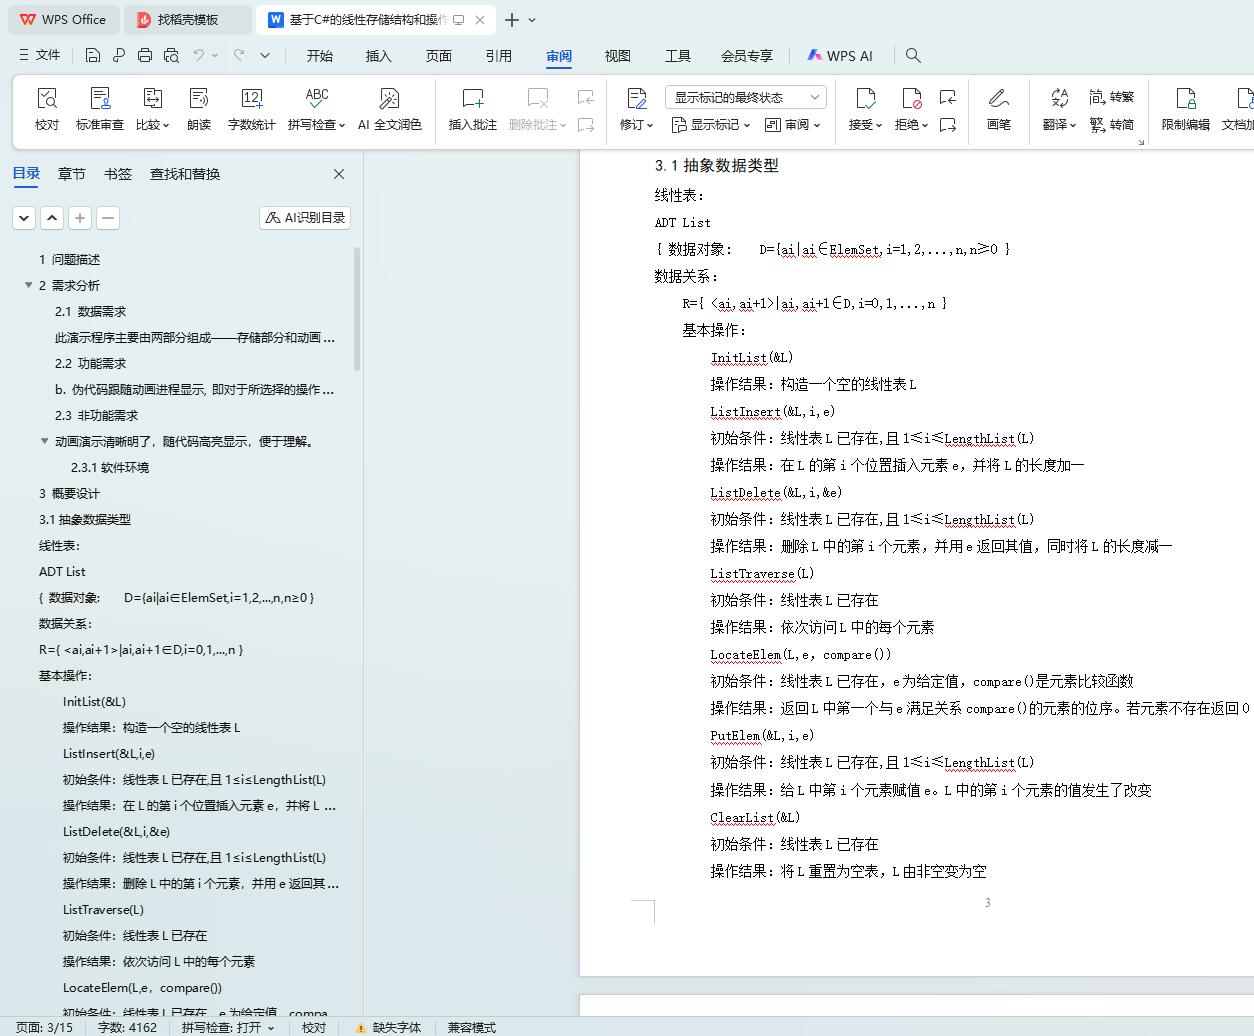The image size is (1254, 1036).
Task: Click the AI识别目录 button
Action: (305, 217)
